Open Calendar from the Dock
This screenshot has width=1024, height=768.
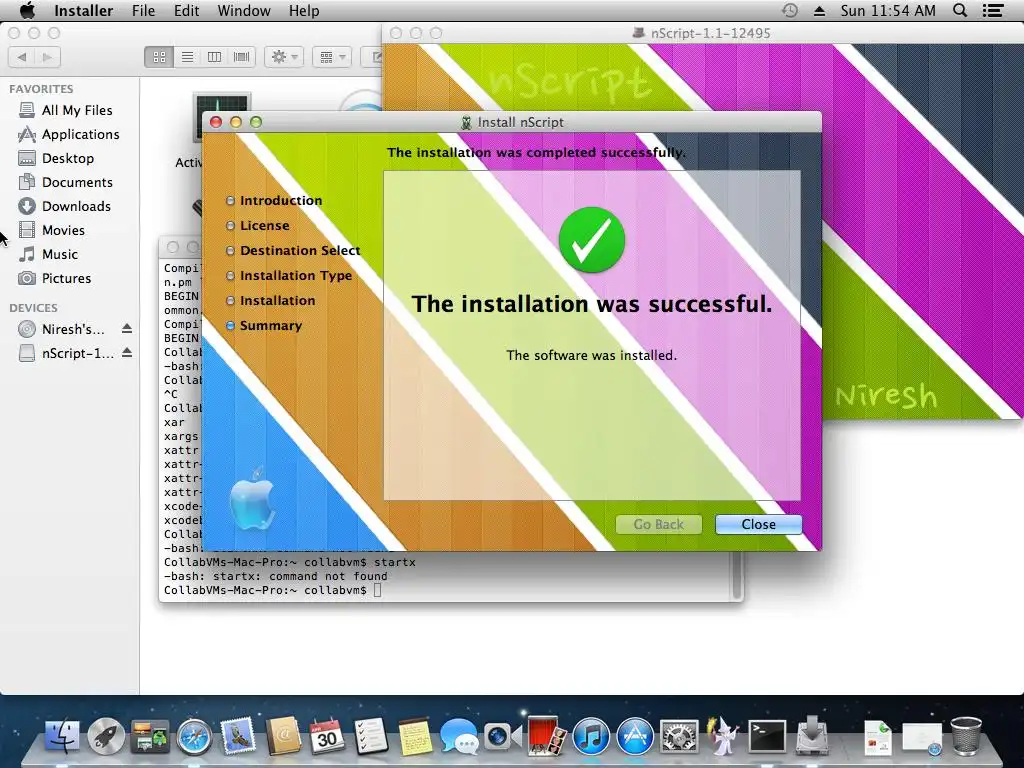pos(327,737)
